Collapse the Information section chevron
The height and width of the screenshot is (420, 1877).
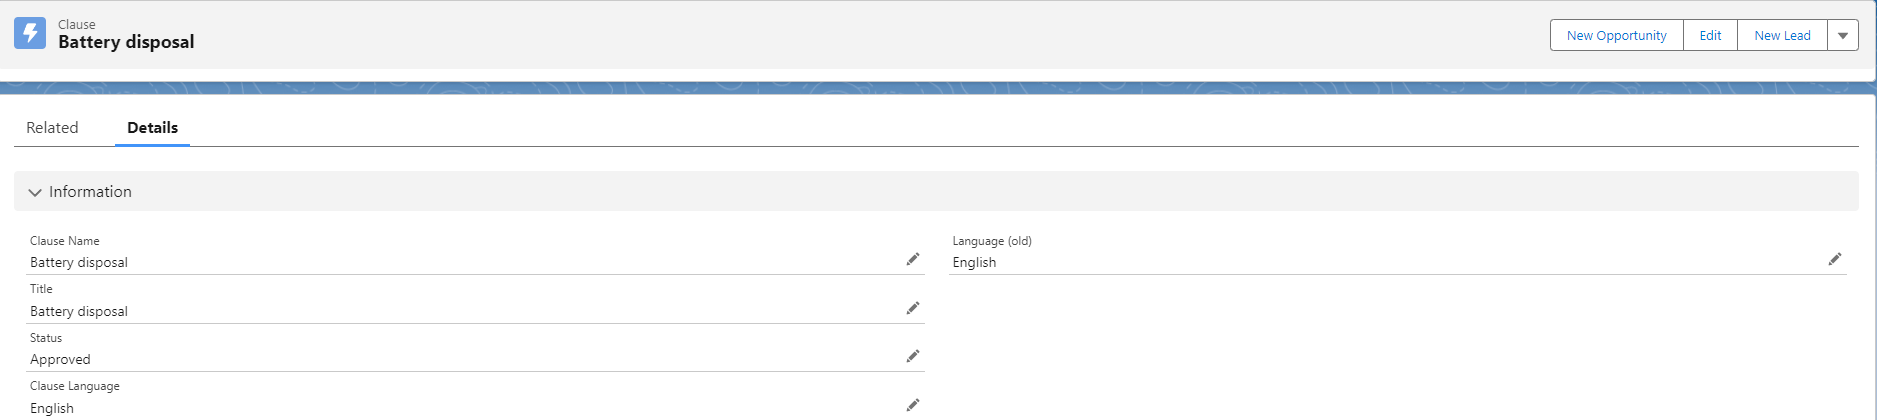pos(35,192)
